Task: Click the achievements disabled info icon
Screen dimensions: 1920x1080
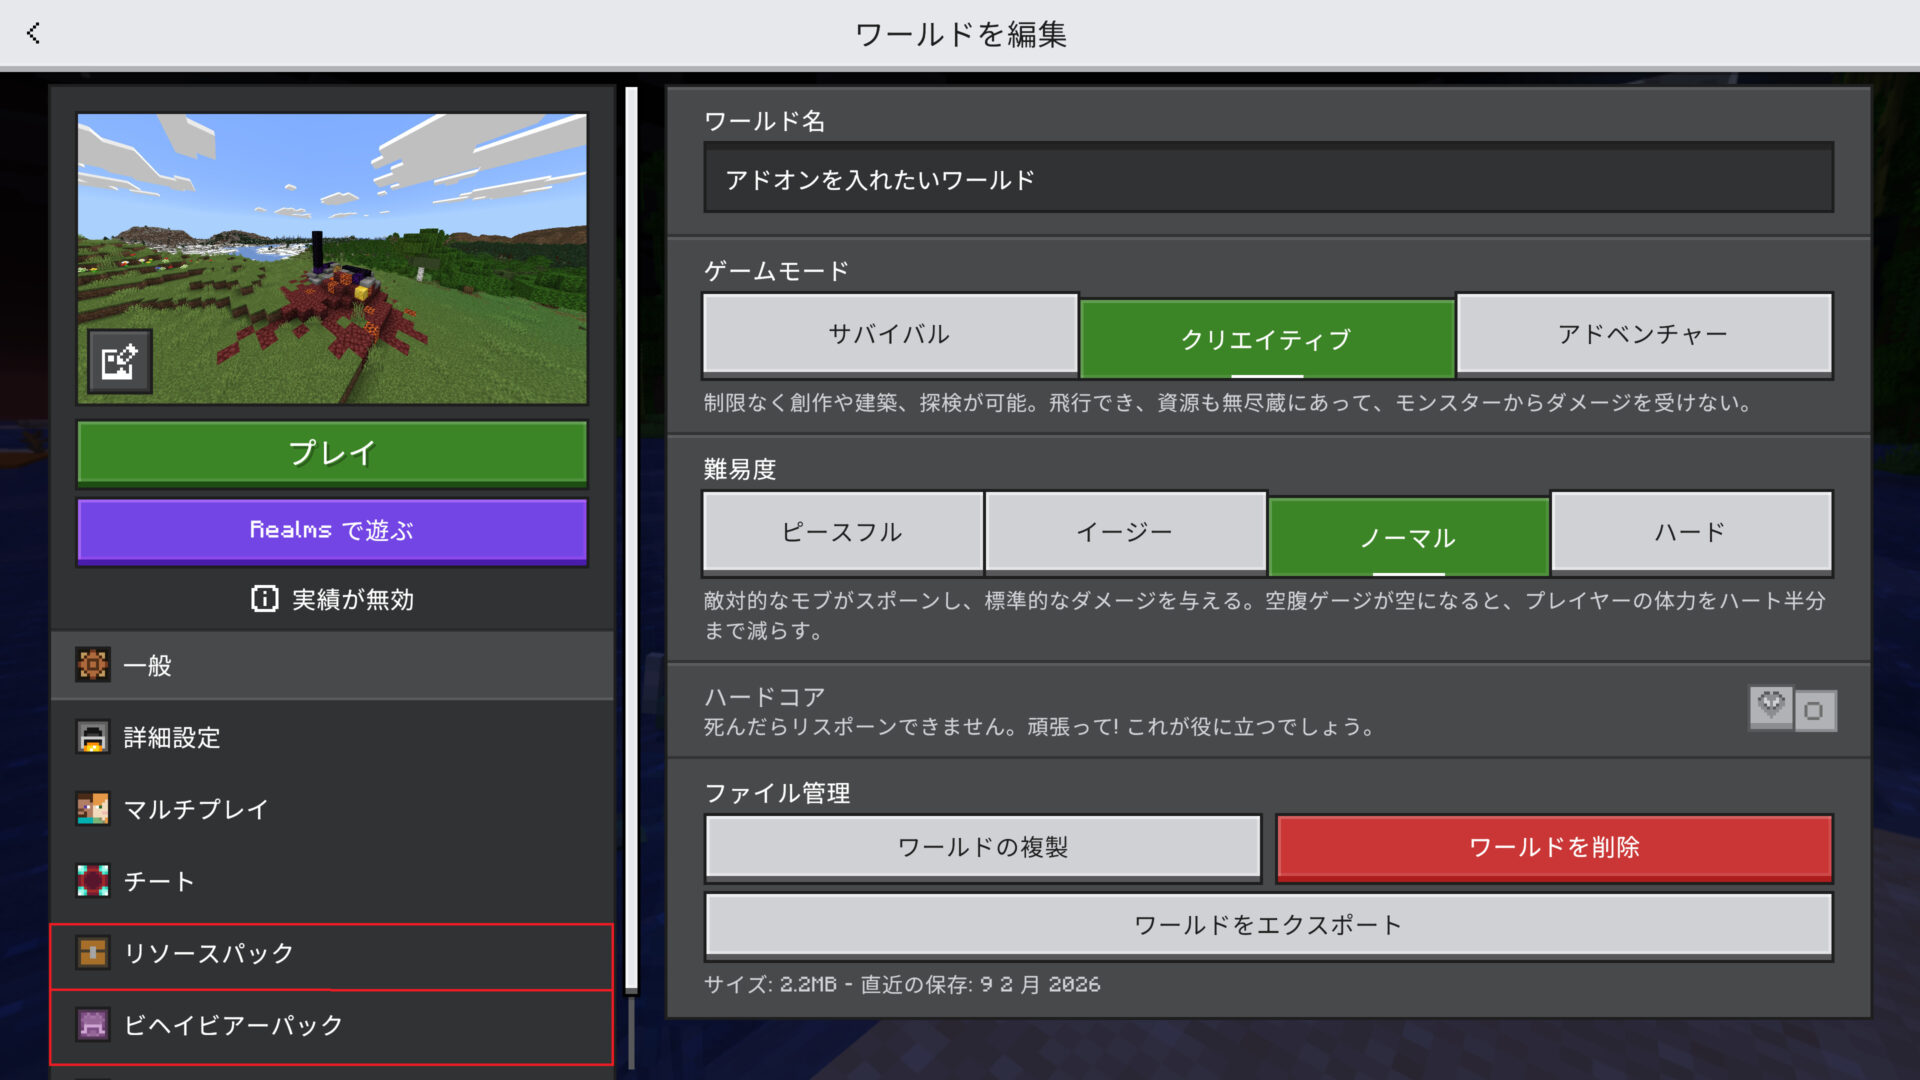Action: point(264,599)
